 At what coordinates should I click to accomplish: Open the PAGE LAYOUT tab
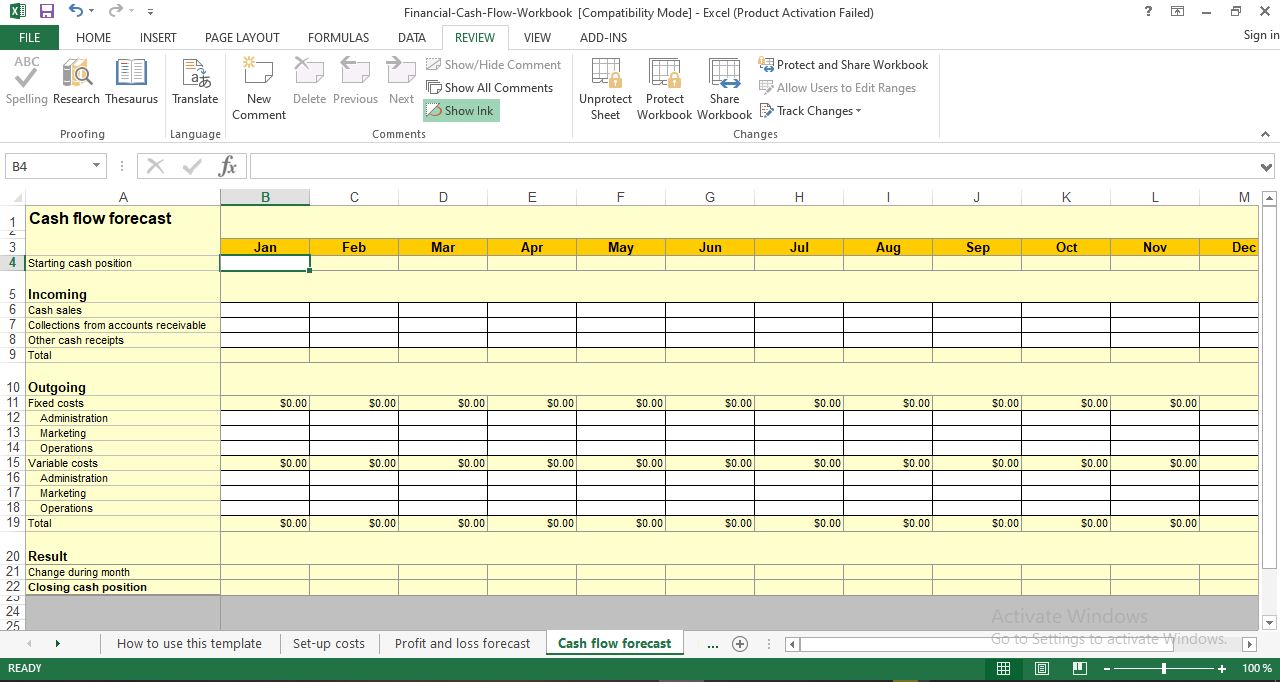[242, 38]
